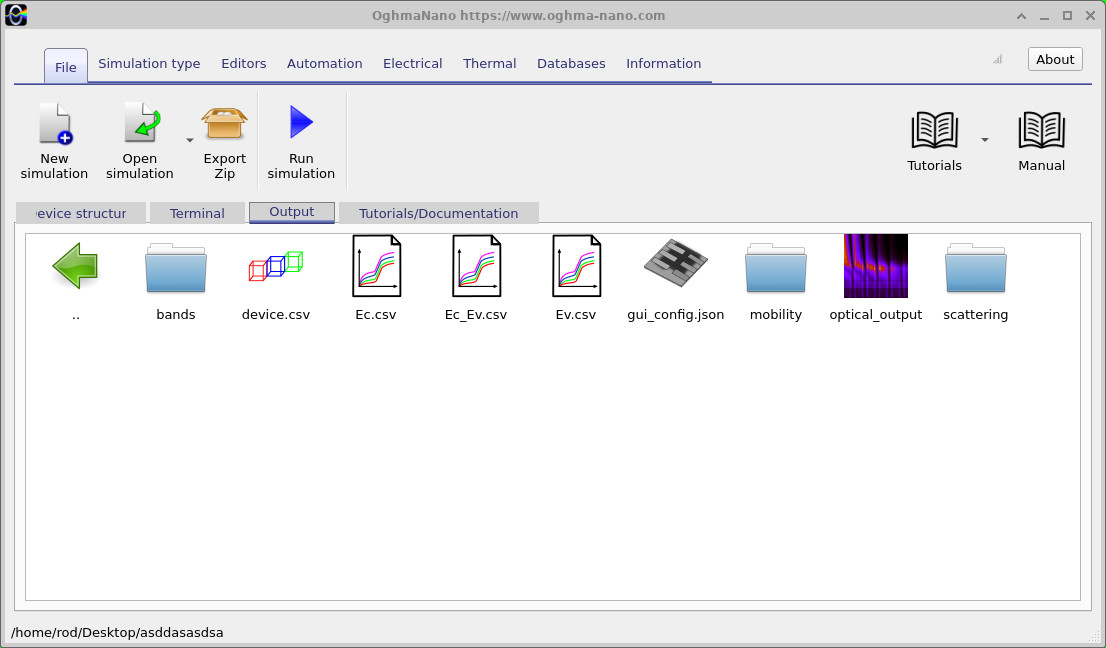Image resolution: width=1106 pixels, height=648 pixels.
Task: Open the Manual book icon
Action: pos(1041,130)
